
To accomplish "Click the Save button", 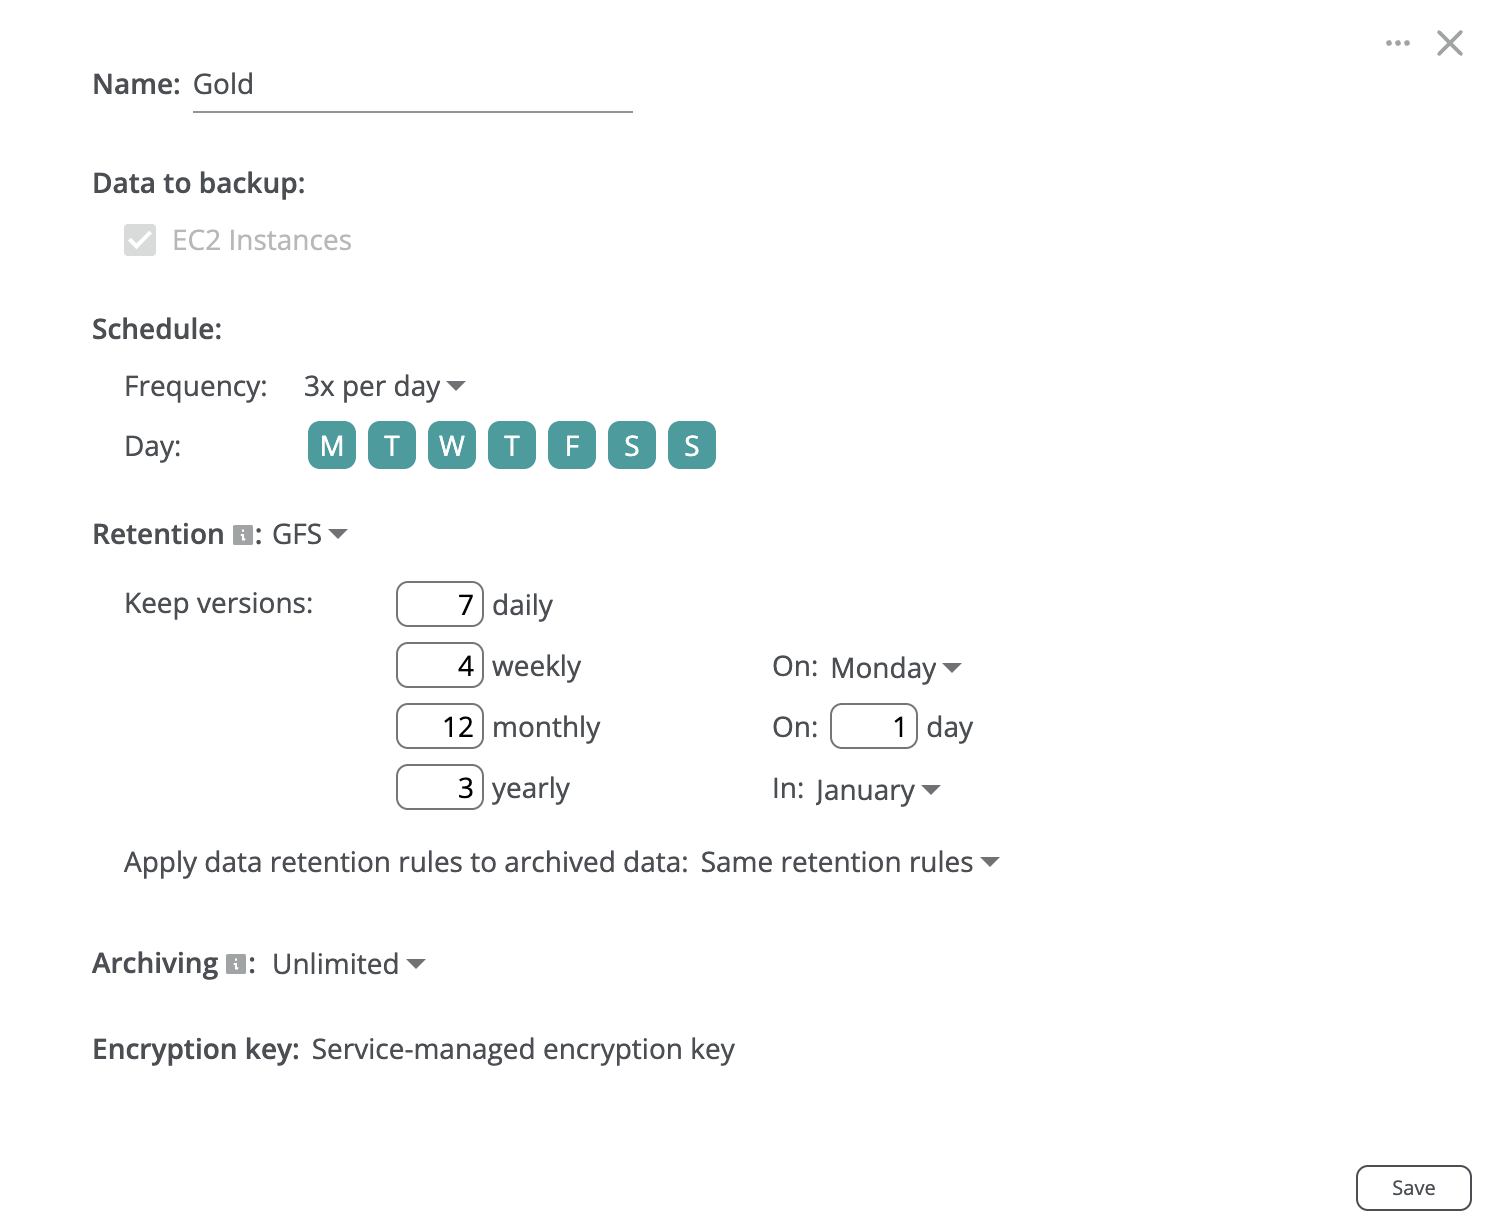I will [1413, 1188].
